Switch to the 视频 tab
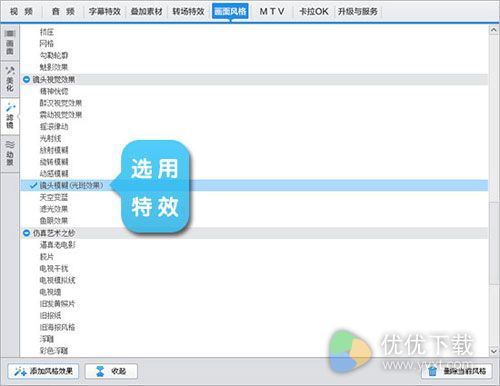Image resolution: width=500 pixels, height=386 pixels. 21,11
